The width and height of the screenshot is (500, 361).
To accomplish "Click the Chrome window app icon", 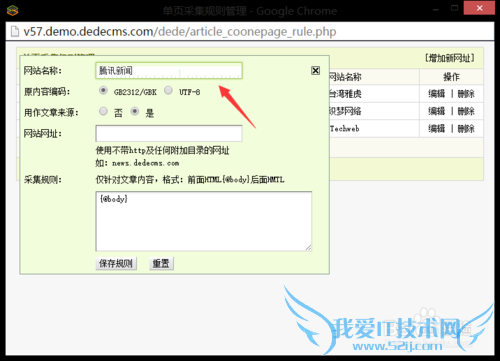I will pyautogui.click(x=13, y=11).
